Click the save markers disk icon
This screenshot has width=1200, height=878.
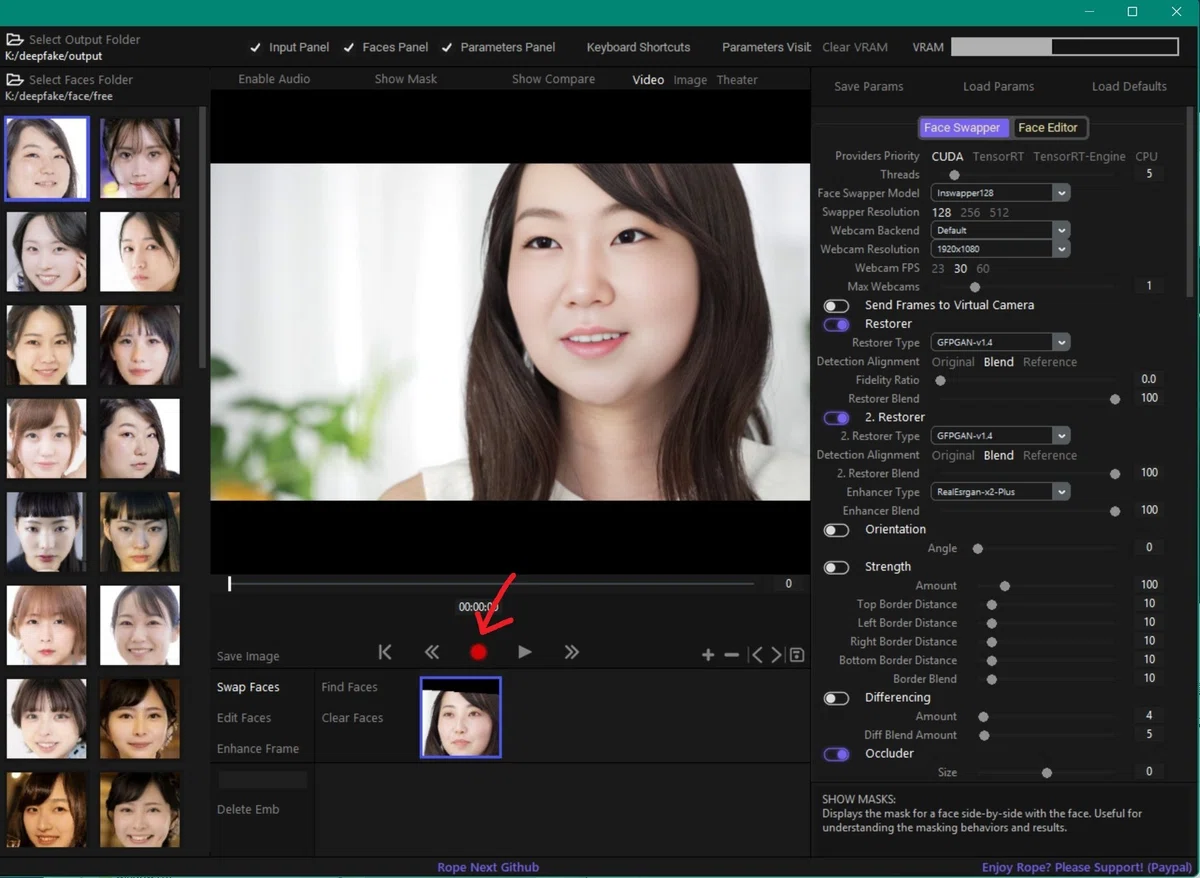[x=797, y=655]
